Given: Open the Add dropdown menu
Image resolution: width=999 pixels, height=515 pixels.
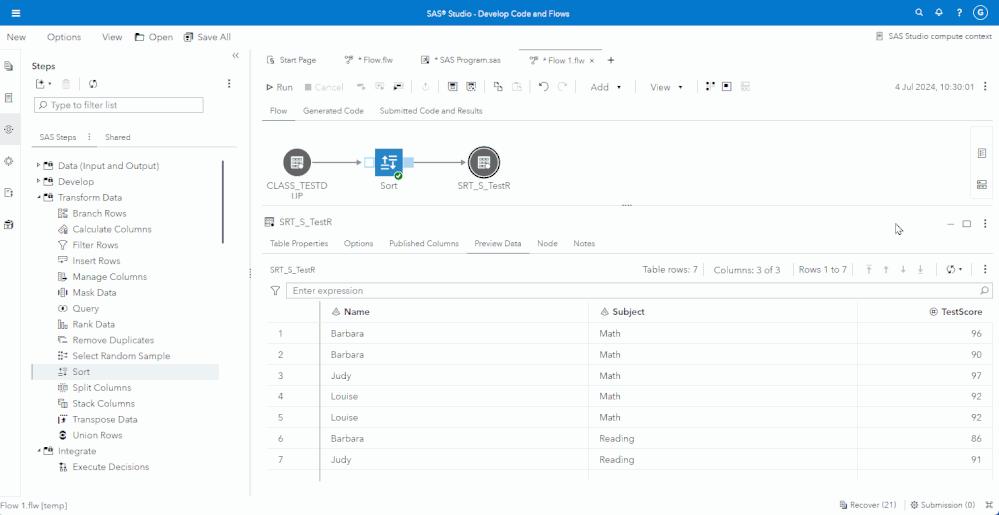Looking at the screenshot, I should (x=605, y=87).
